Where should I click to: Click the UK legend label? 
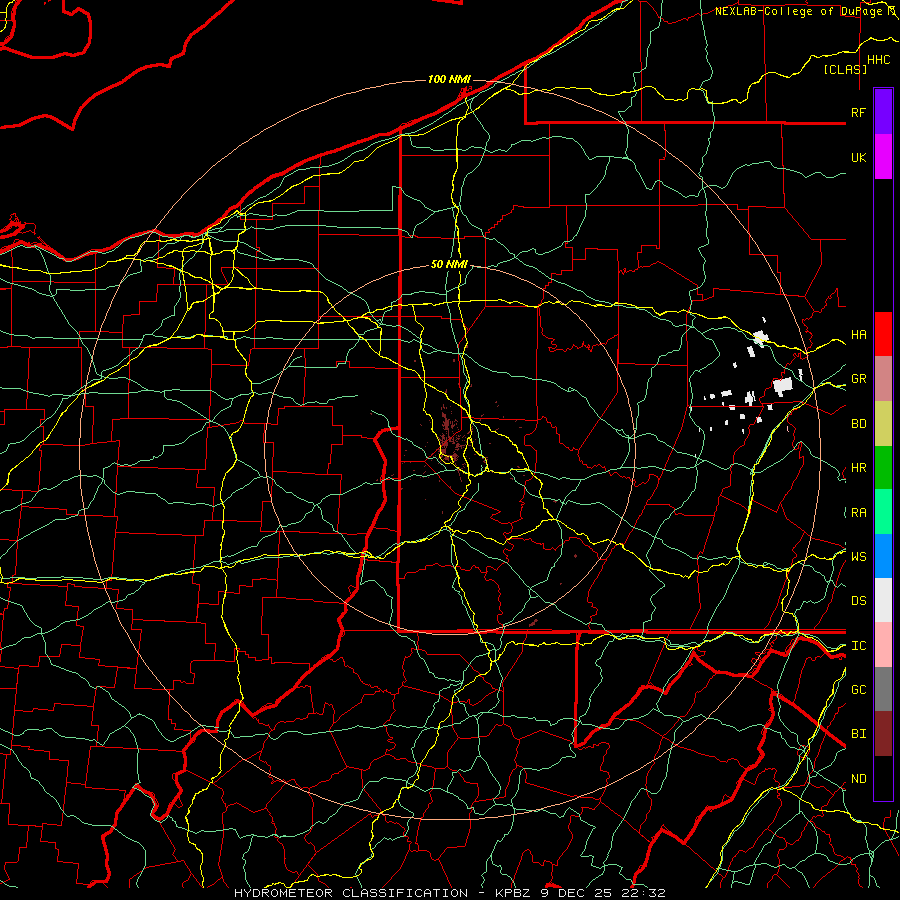[x=859, y=157]
